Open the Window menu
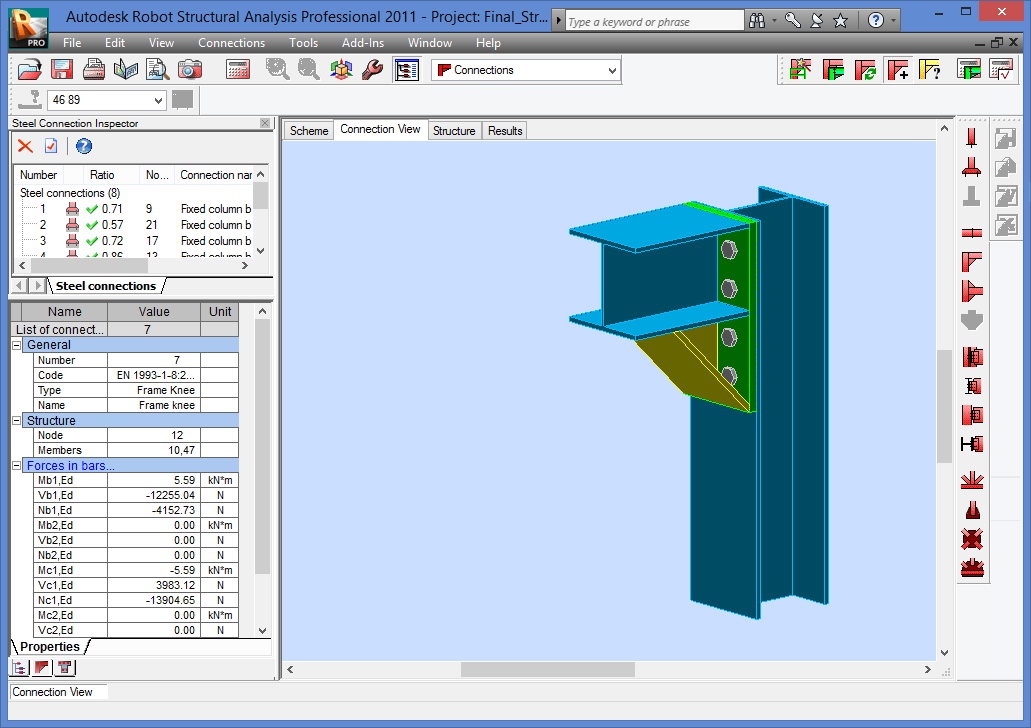This screenshot has height=728, width=1031. (x=429, y=43)
